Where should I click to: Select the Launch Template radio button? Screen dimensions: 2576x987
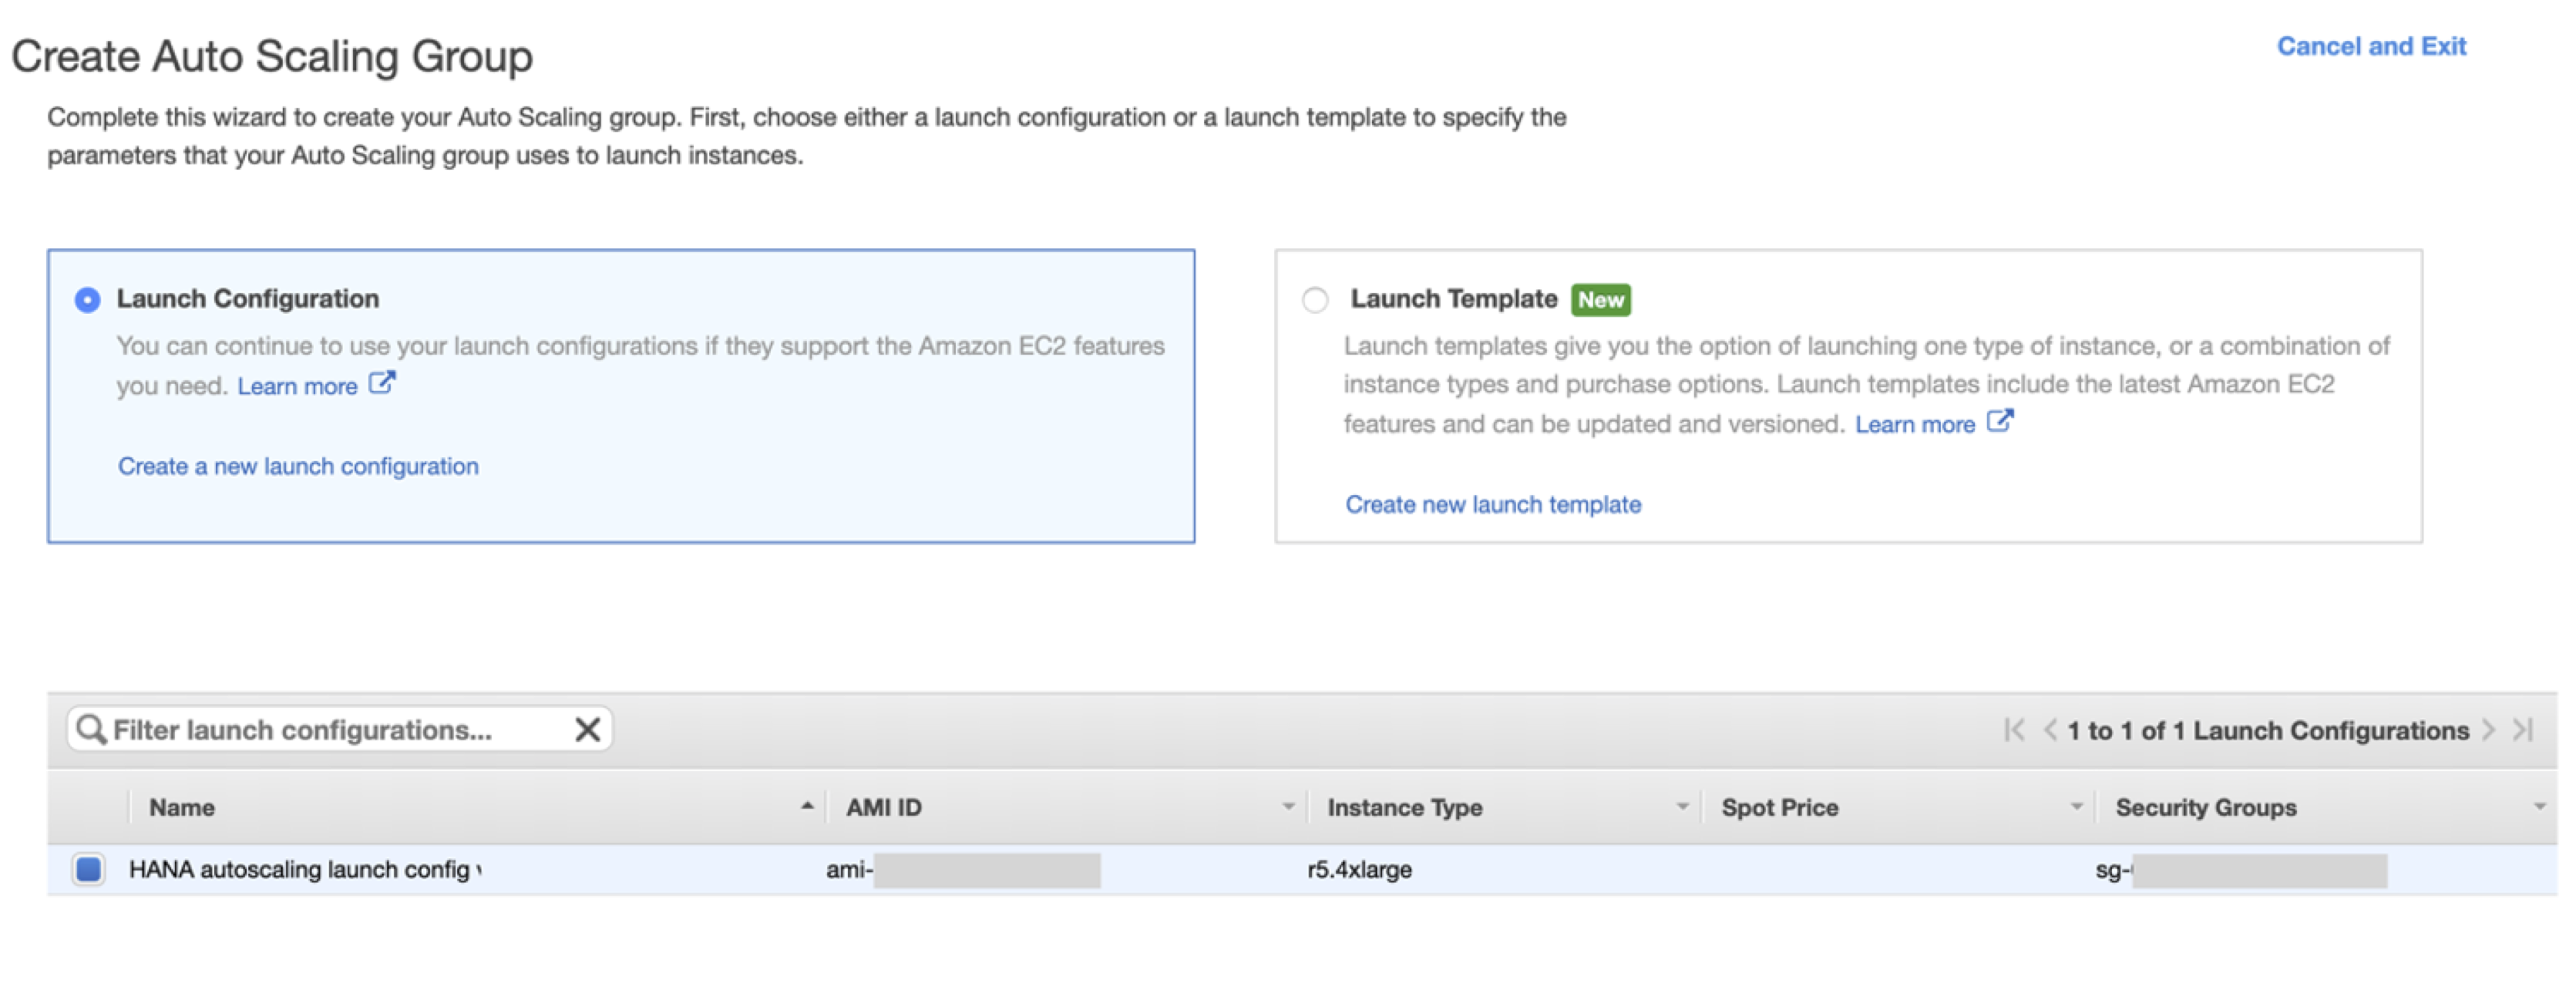1315,300
